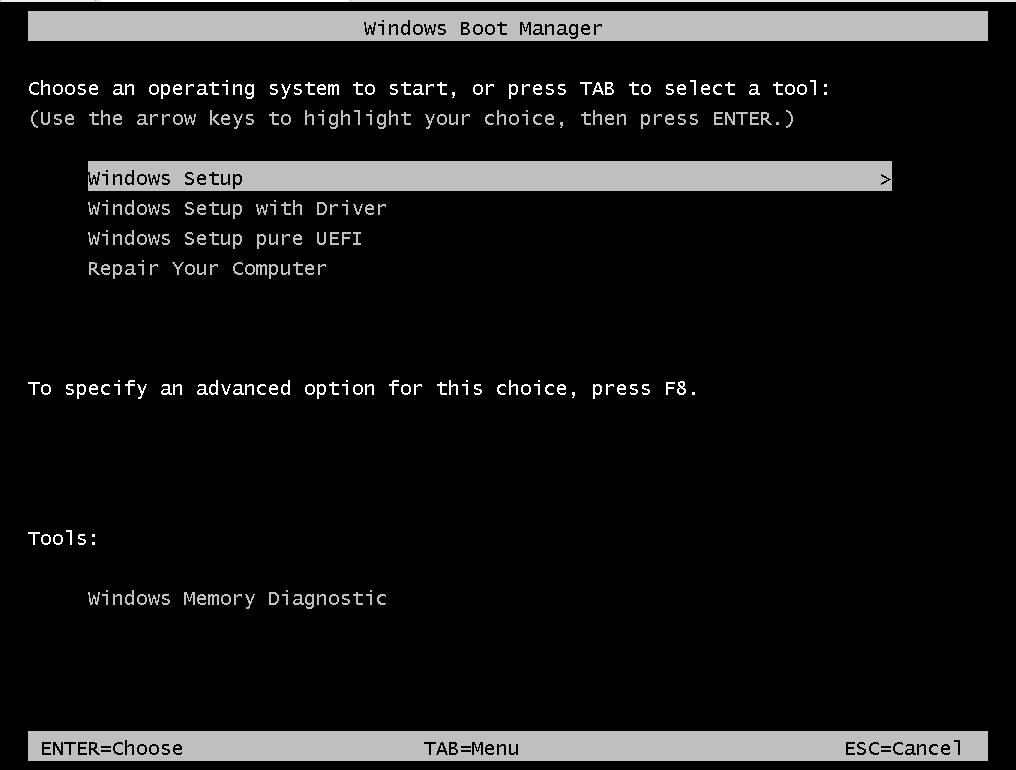1016x770 pixels.
Task: Click the arrow at end of highlighted entry
Action: tap(885, 180)
